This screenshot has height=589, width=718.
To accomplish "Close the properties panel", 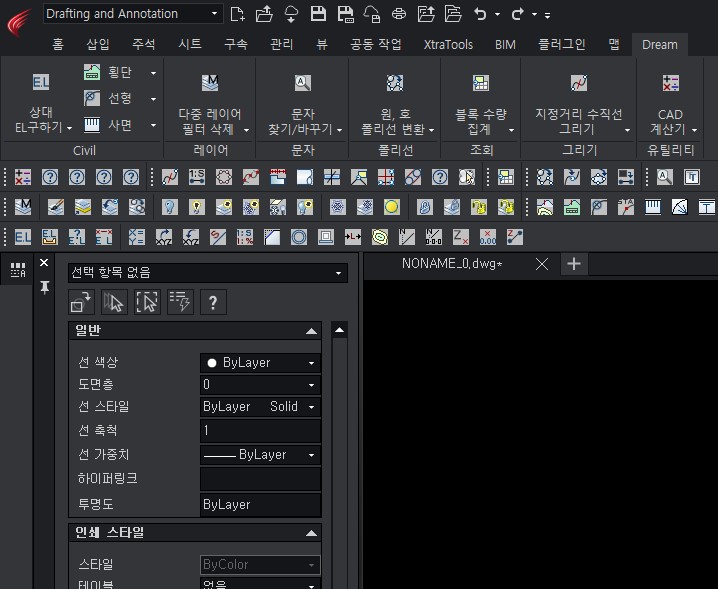I will click(44, 263).
